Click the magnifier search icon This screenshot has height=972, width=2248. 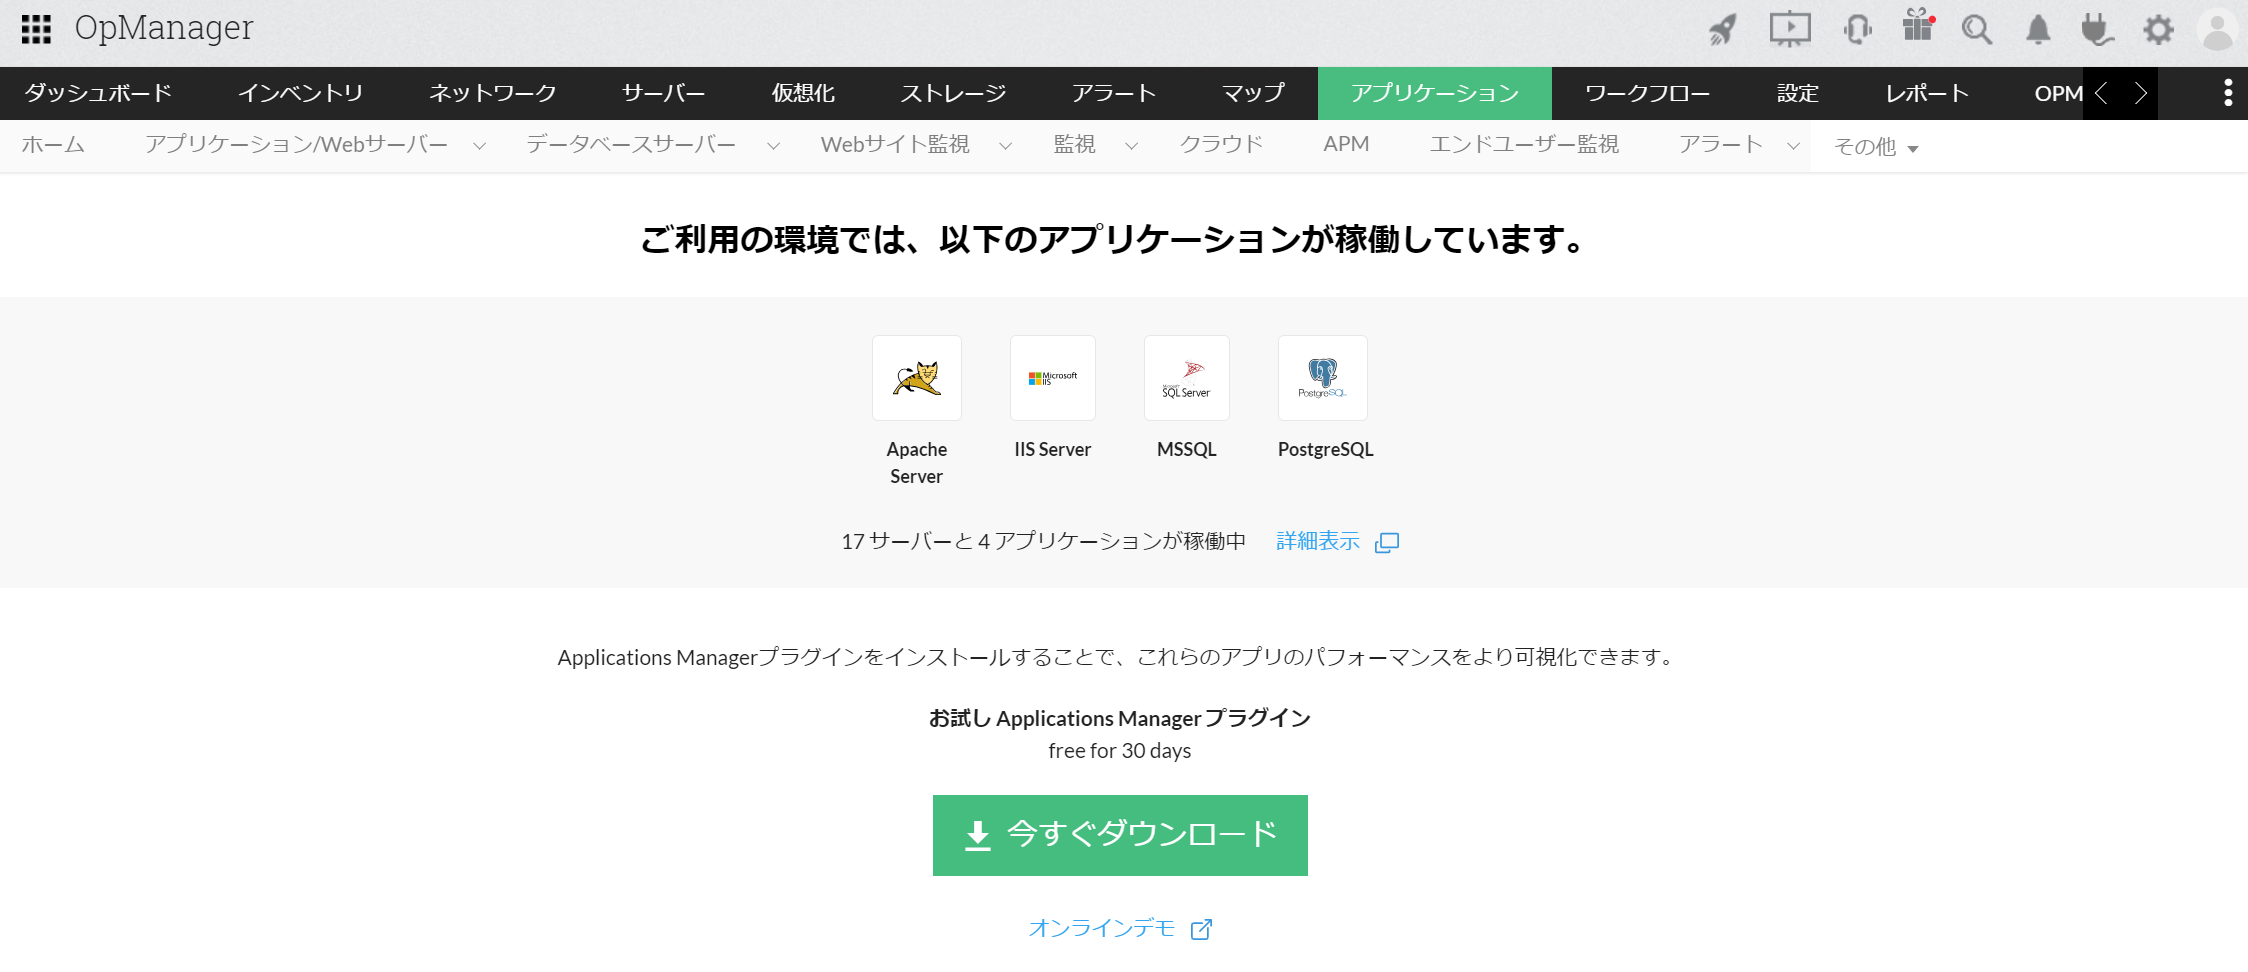(x=1977, y=30)
